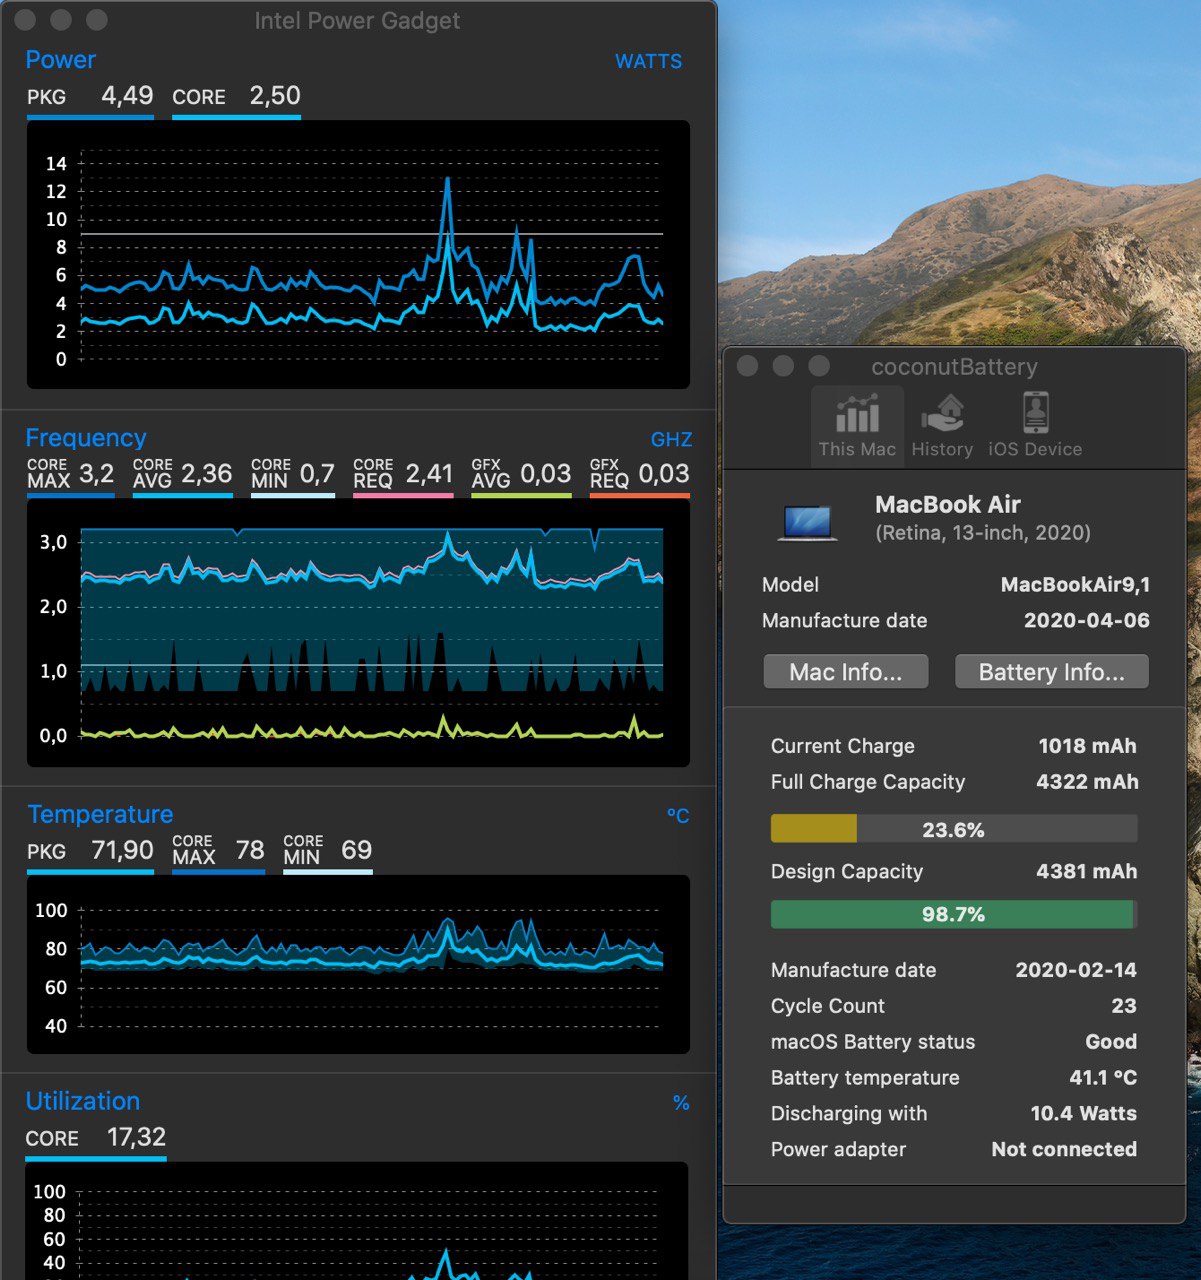The width and height of the screenshot is (1201, 1280).
Task: Click the Temperature graph in Intel Power Gadget
Action: [358, 964]
